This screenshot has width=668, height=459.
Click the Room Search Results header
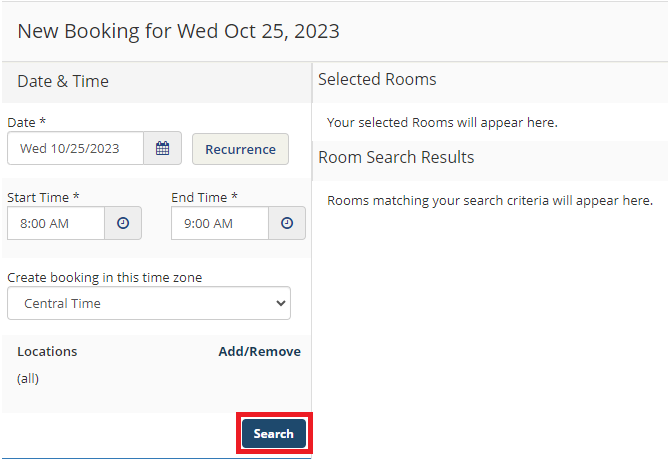(396, 157)
